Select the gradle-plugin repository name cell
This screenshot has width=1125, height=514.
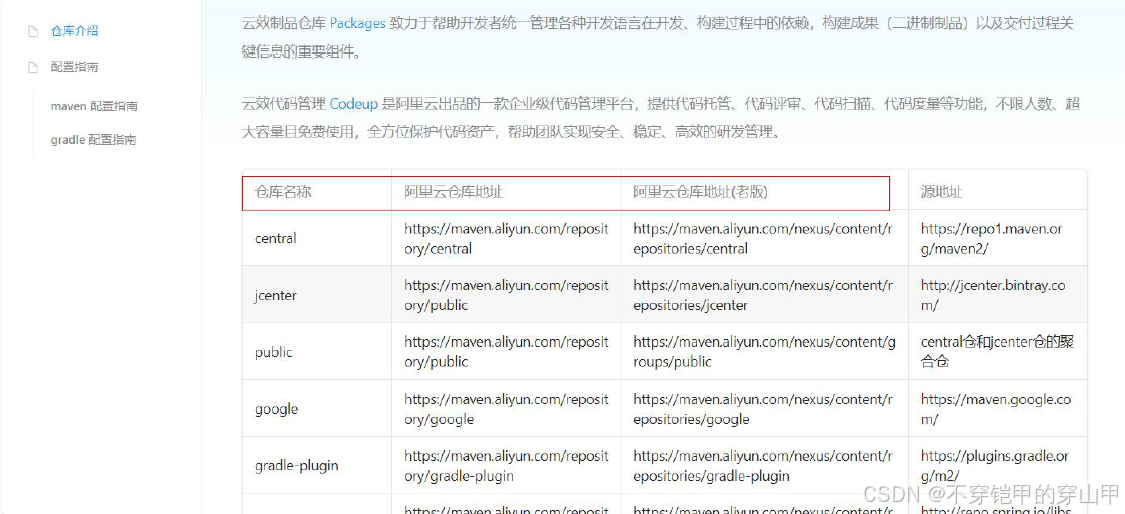(296, 466)
